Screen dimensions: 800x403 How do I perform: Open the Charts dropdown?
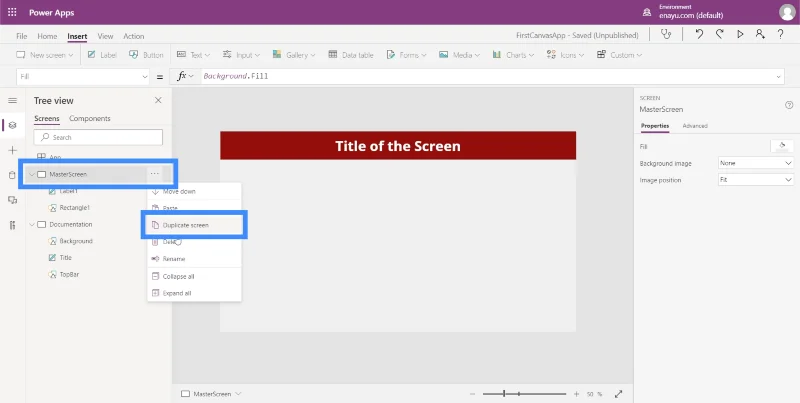[x=513, y=55]
